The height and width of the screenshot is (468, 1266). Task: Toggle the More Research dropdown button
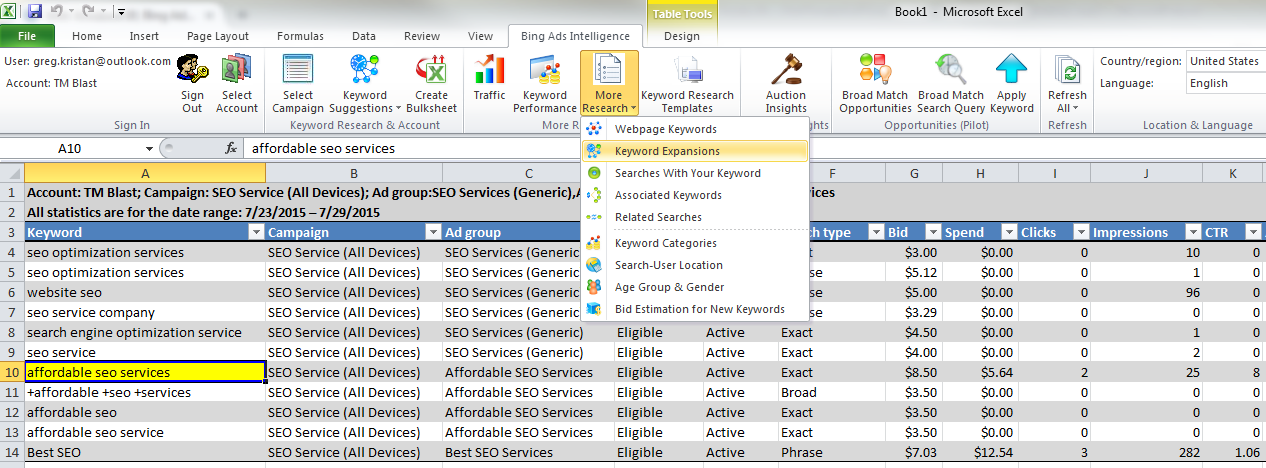pos(609,83)
